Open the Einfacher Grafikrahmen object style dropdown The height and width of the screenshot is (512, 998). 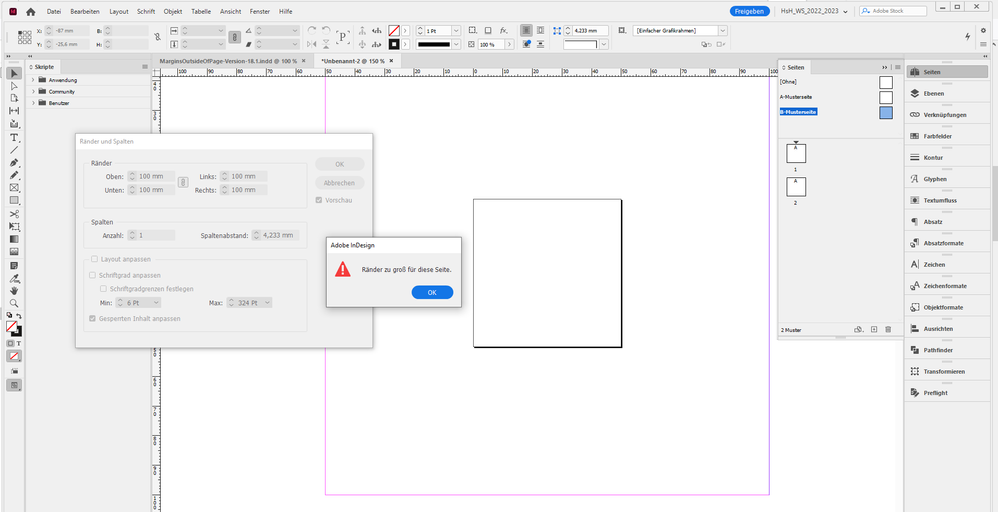click(722, 30)
